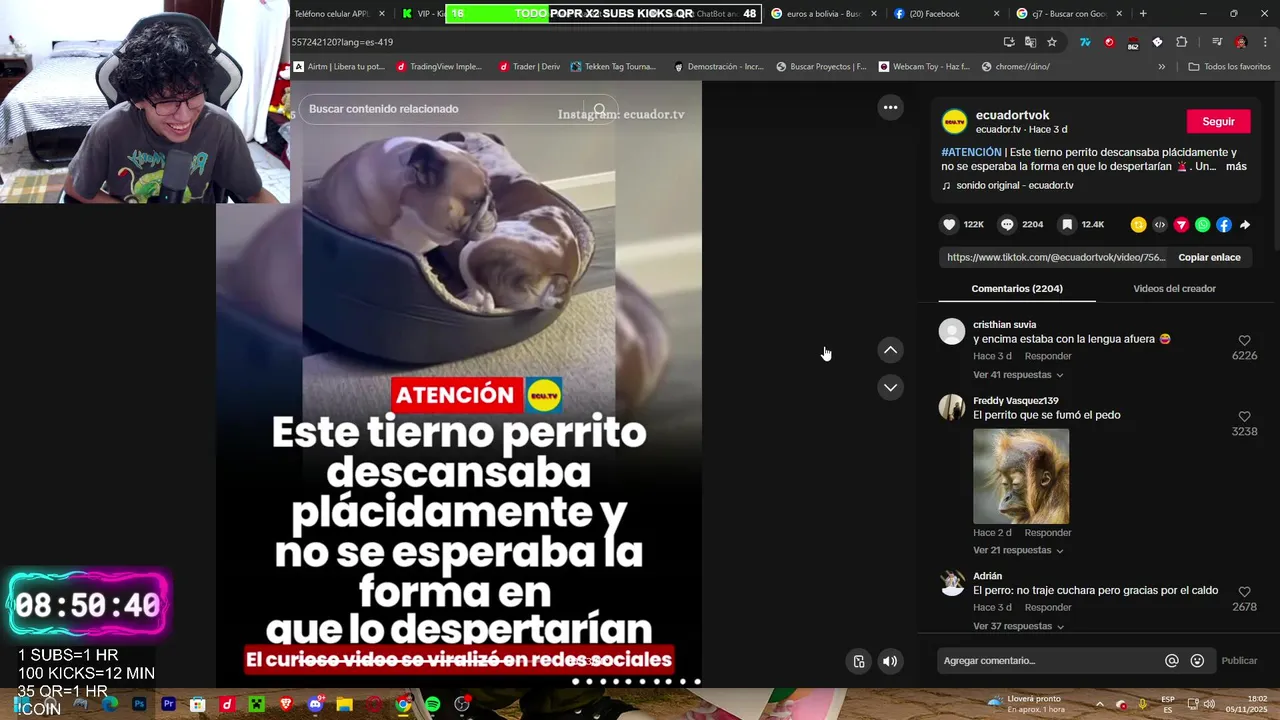Open the embed code icon
1280x720 pixels.
pos(1160,225)
